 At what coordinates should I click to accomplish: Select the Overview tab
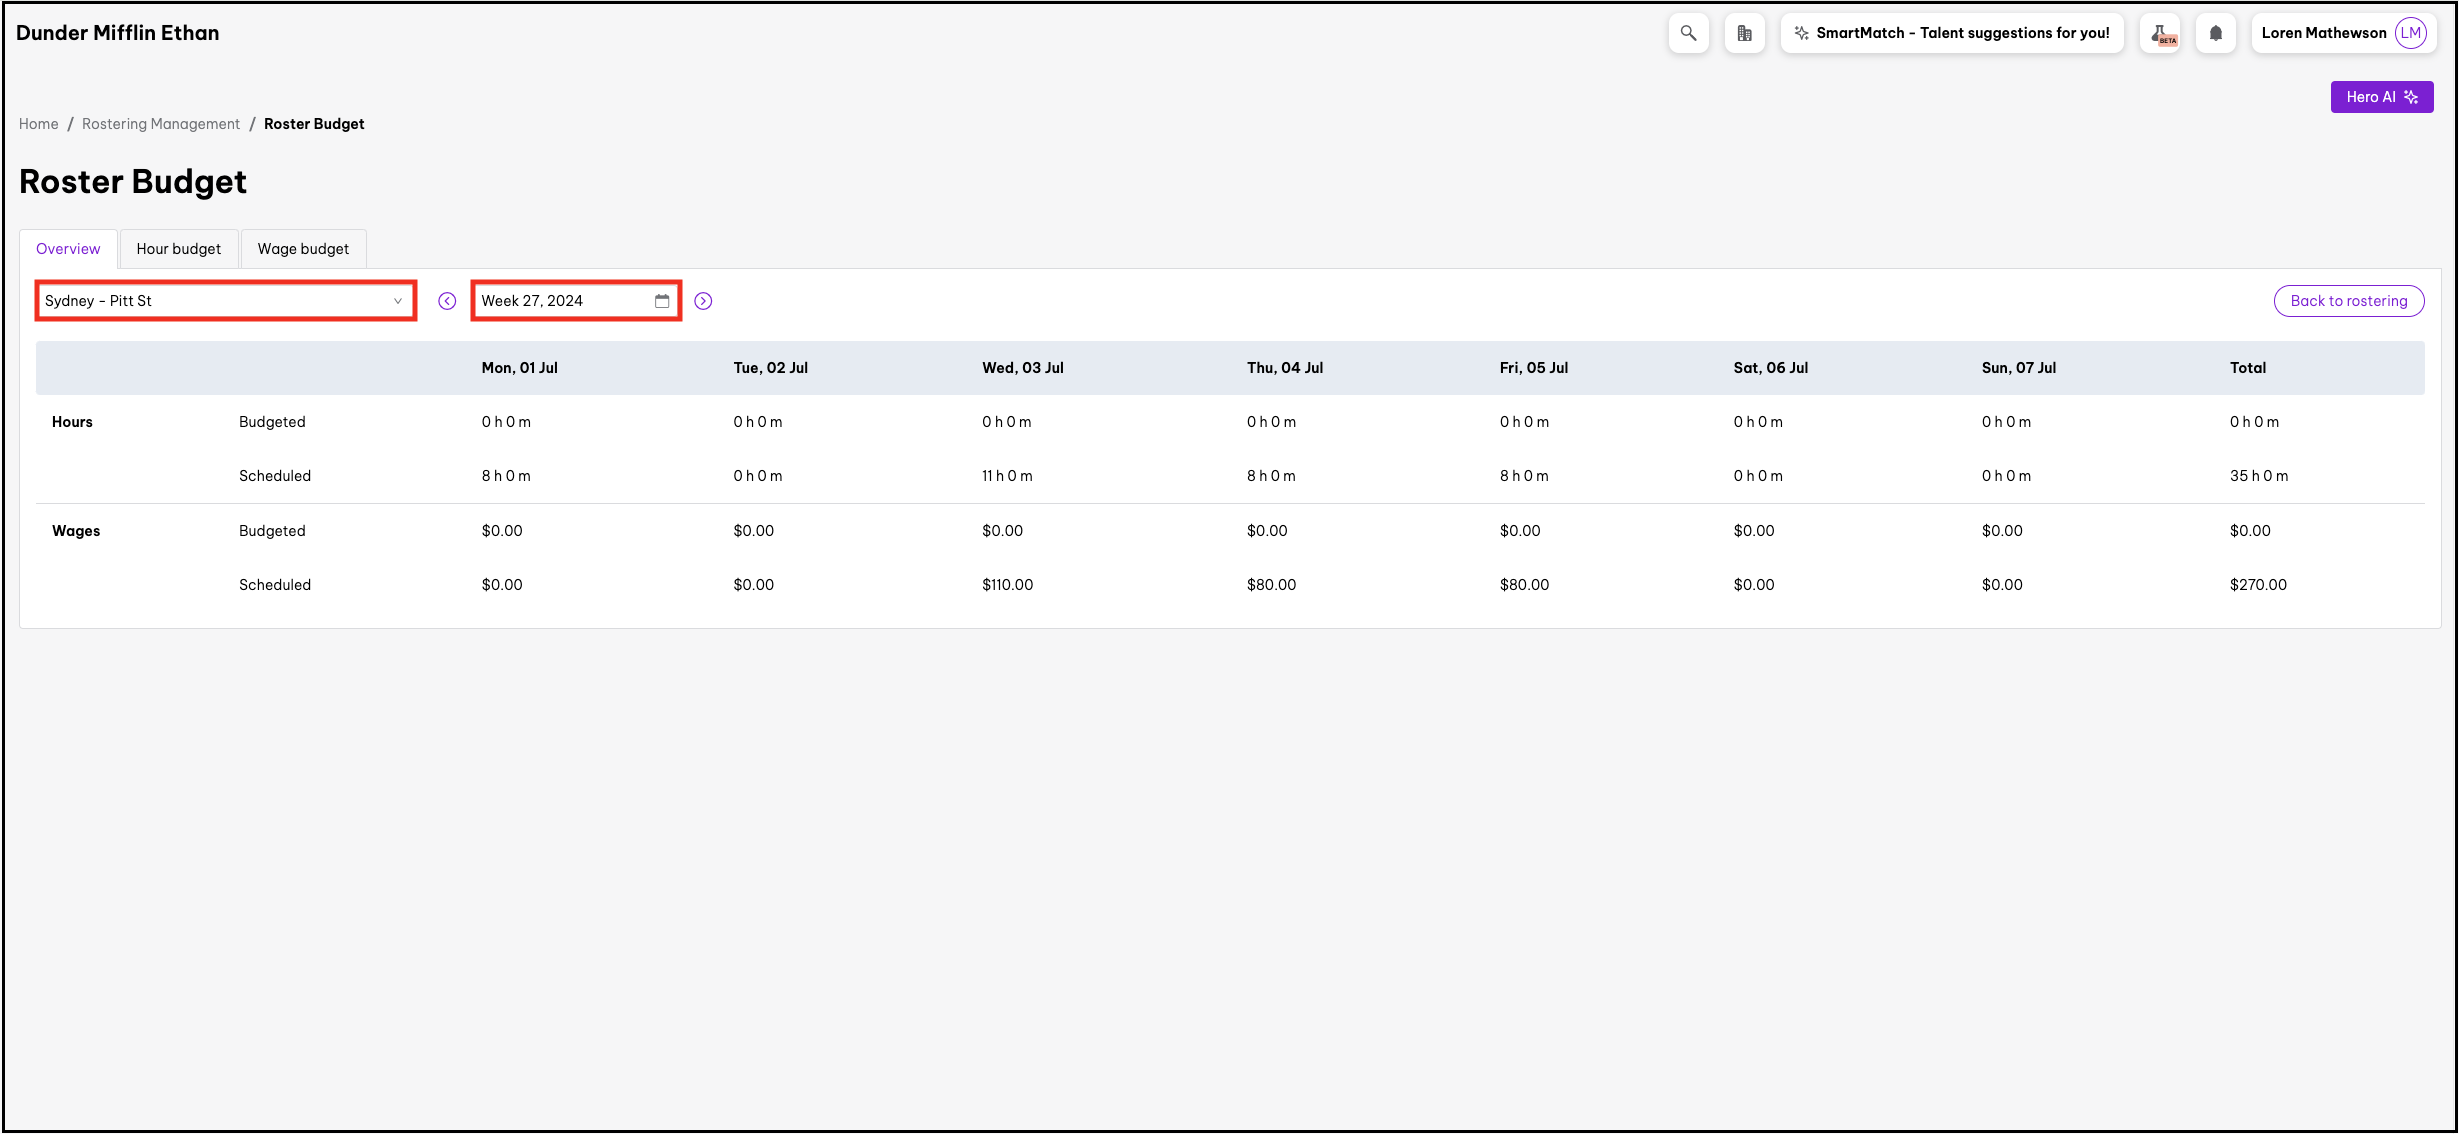(68, 249)
